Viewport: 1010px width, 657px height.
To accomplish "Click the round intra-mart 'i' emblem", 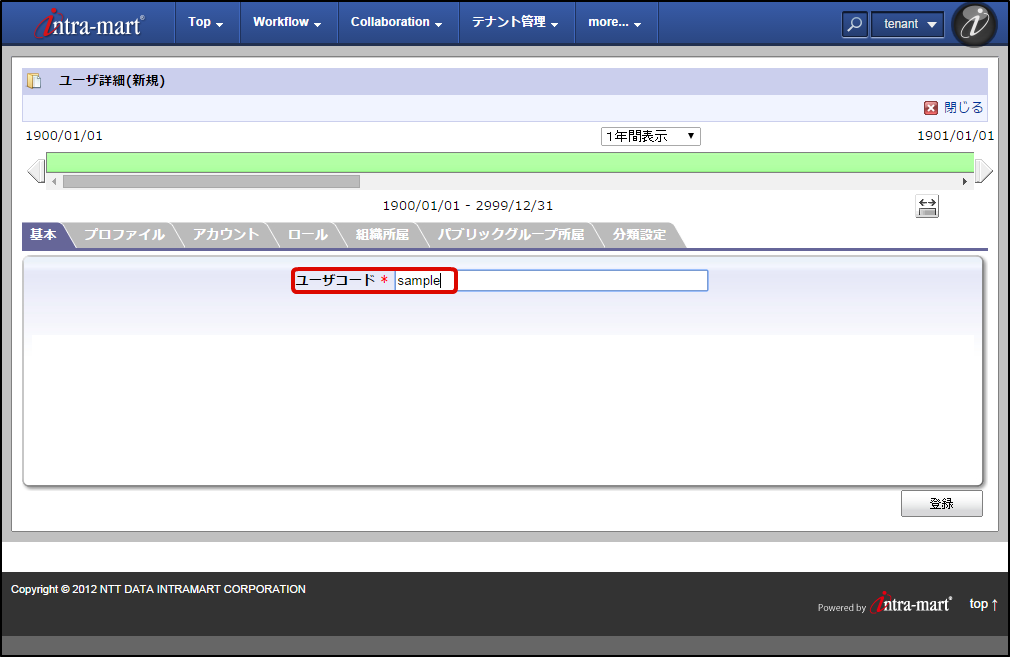I will [974, 24].
